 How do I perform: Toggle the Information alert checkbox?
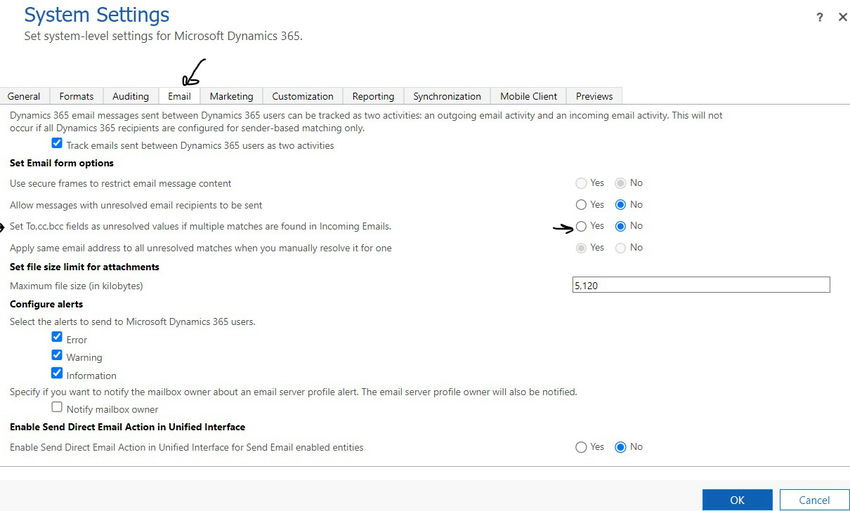tap(57, 373)
